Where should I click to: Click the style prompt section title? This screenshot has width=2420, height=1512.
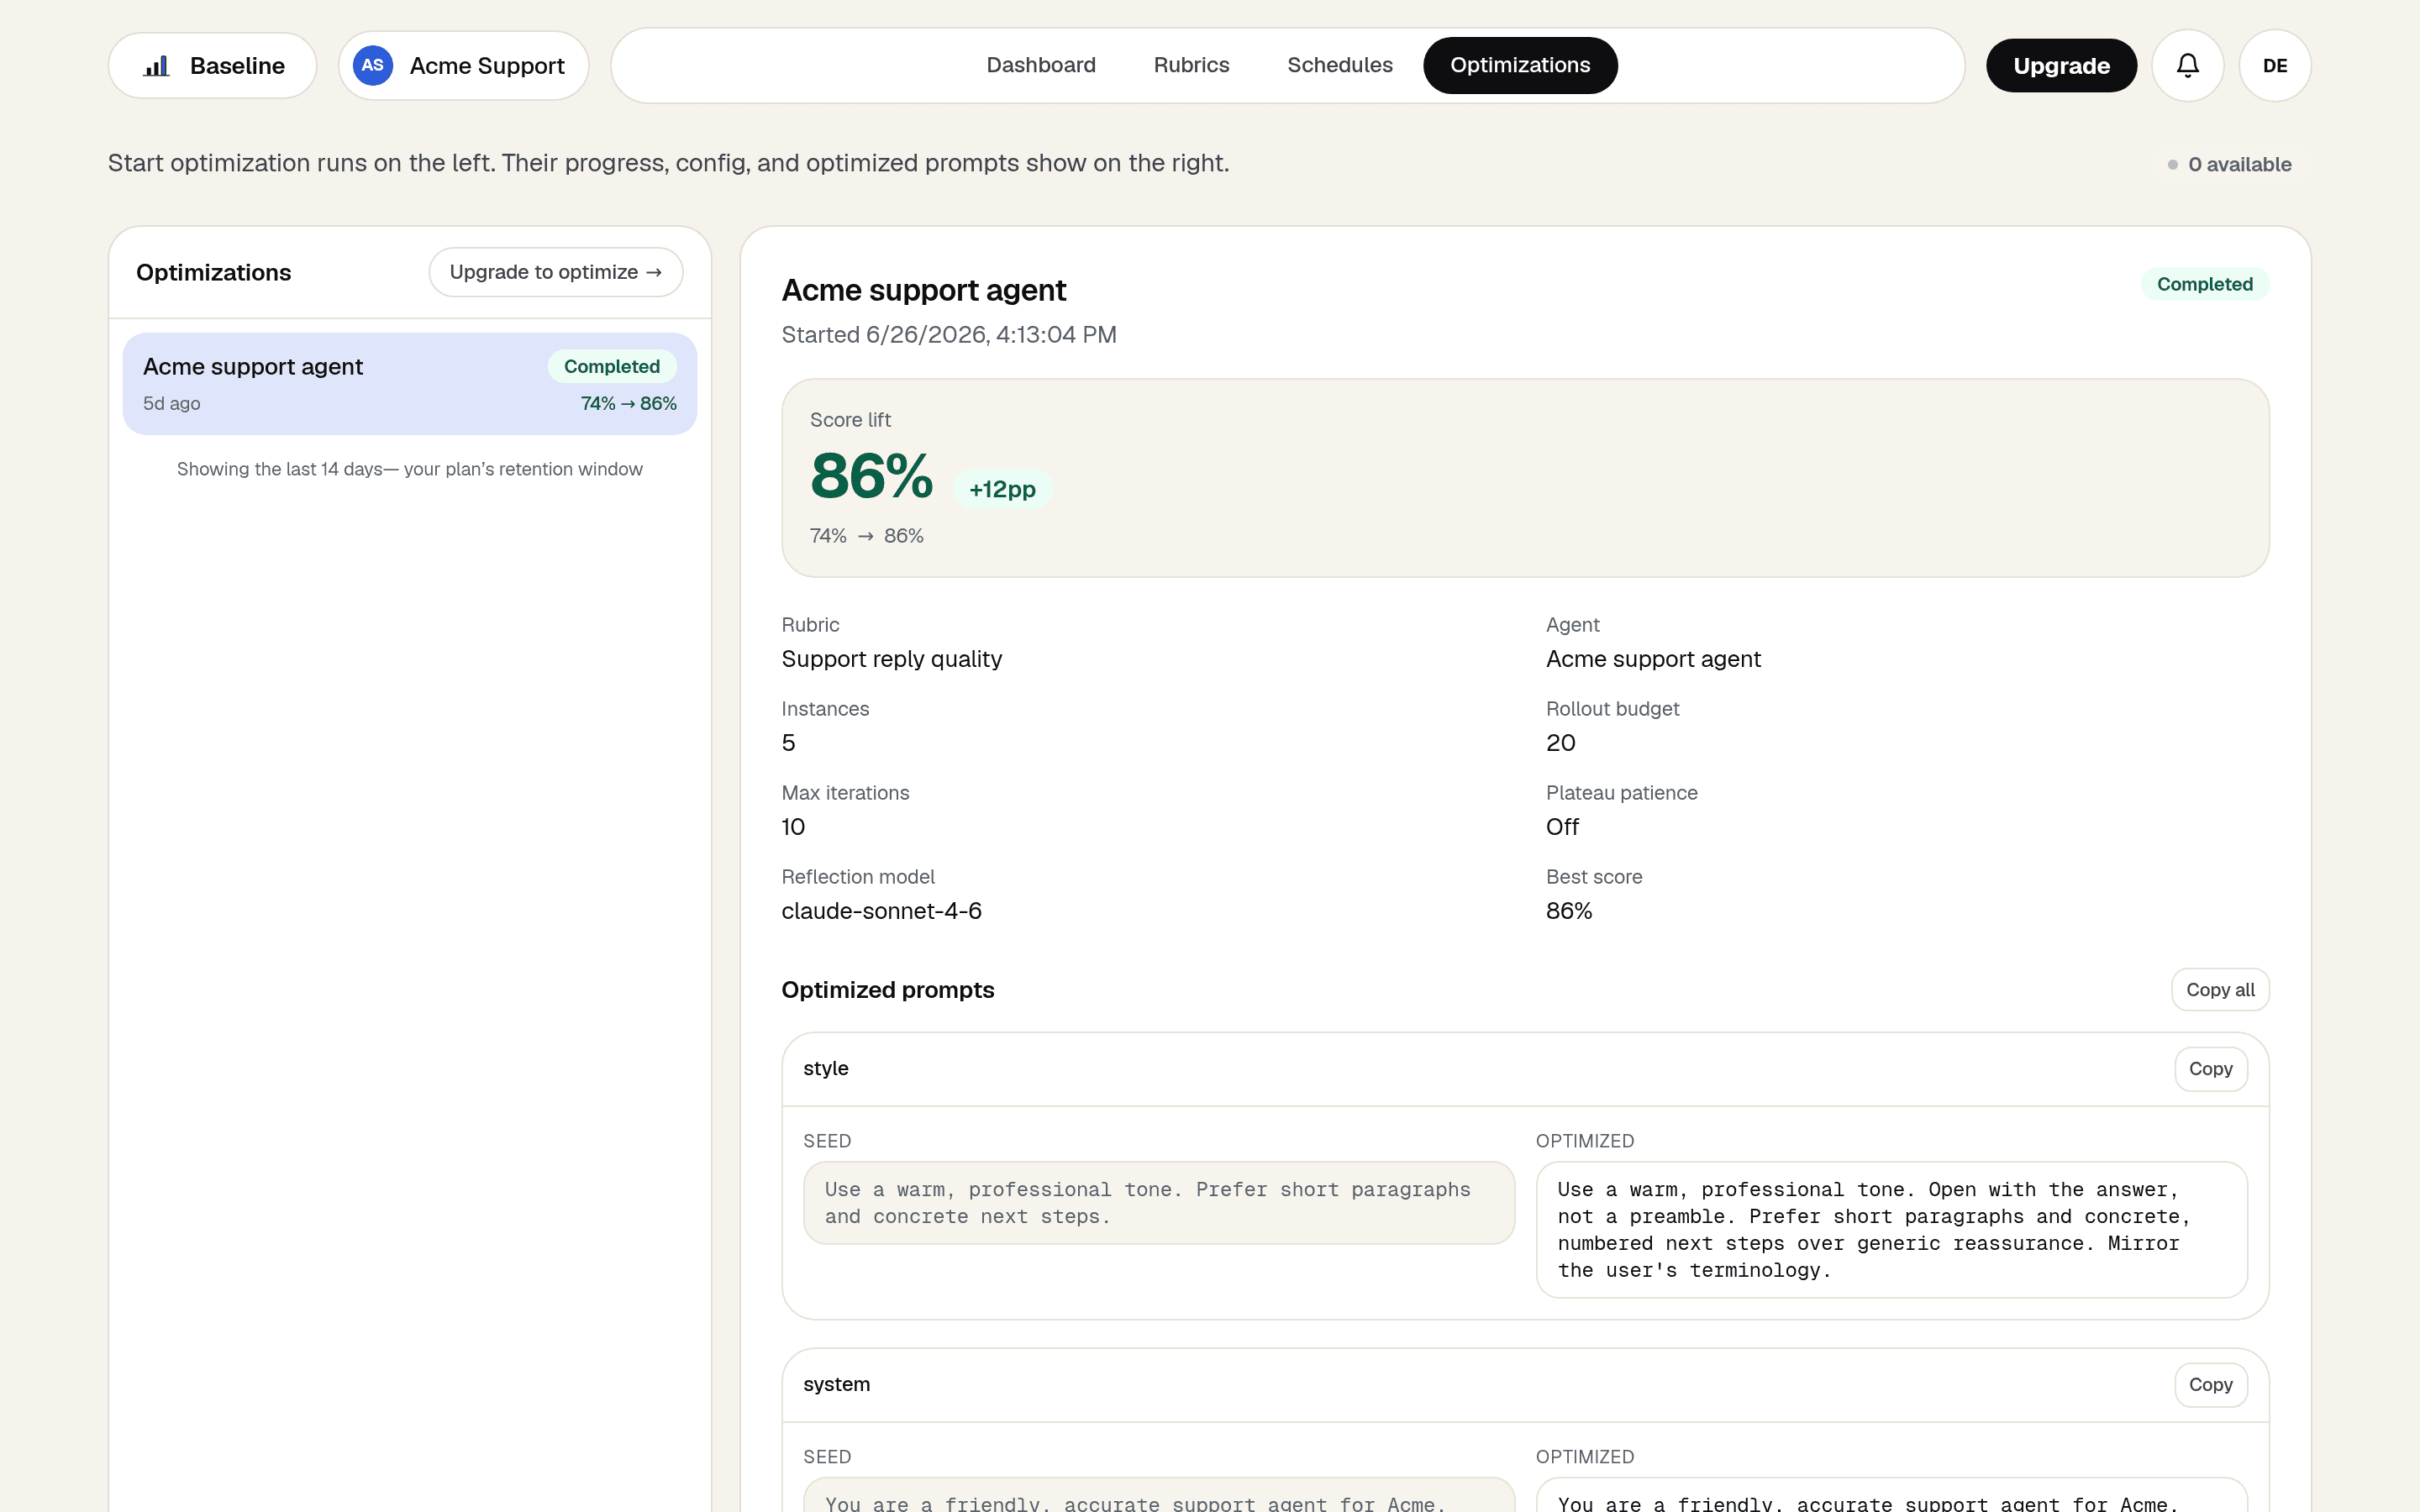825,1068
